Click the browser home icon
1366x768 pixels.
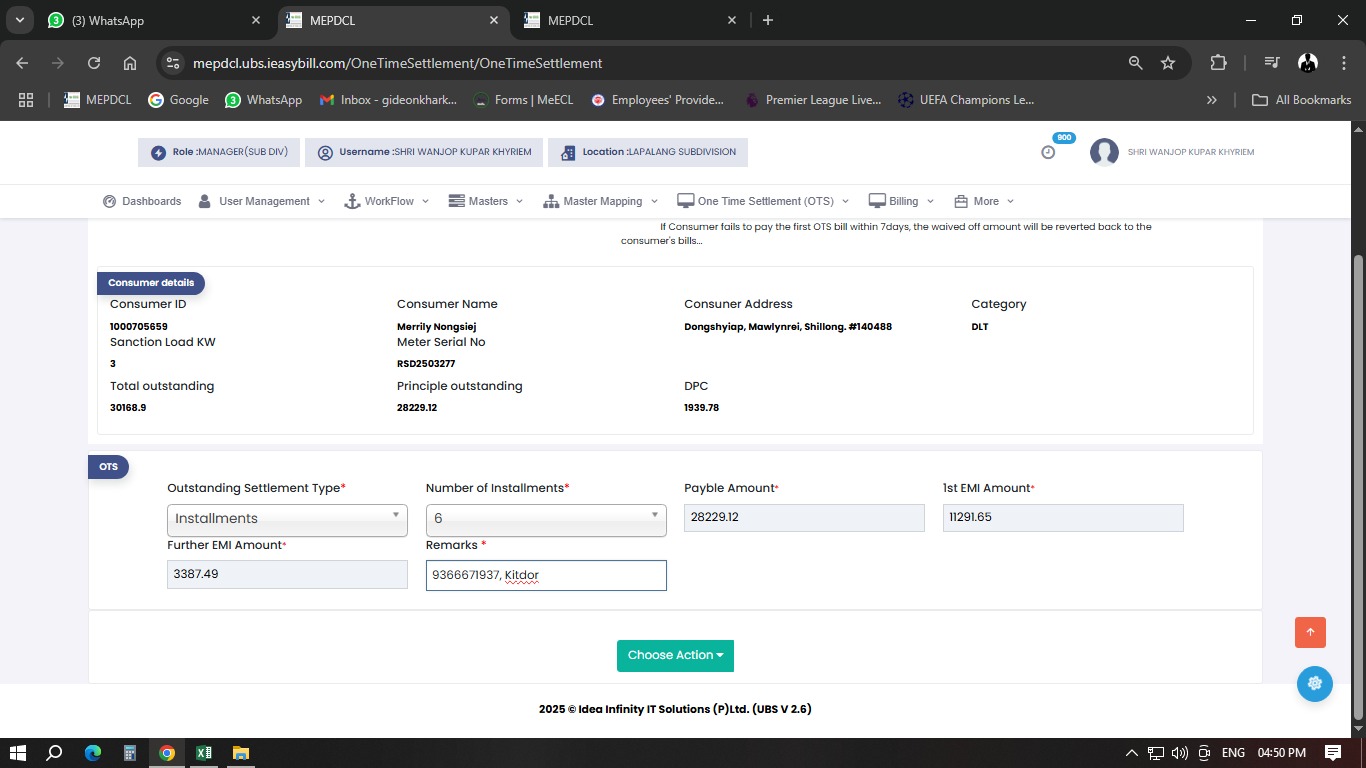click(x=130, y=63)
